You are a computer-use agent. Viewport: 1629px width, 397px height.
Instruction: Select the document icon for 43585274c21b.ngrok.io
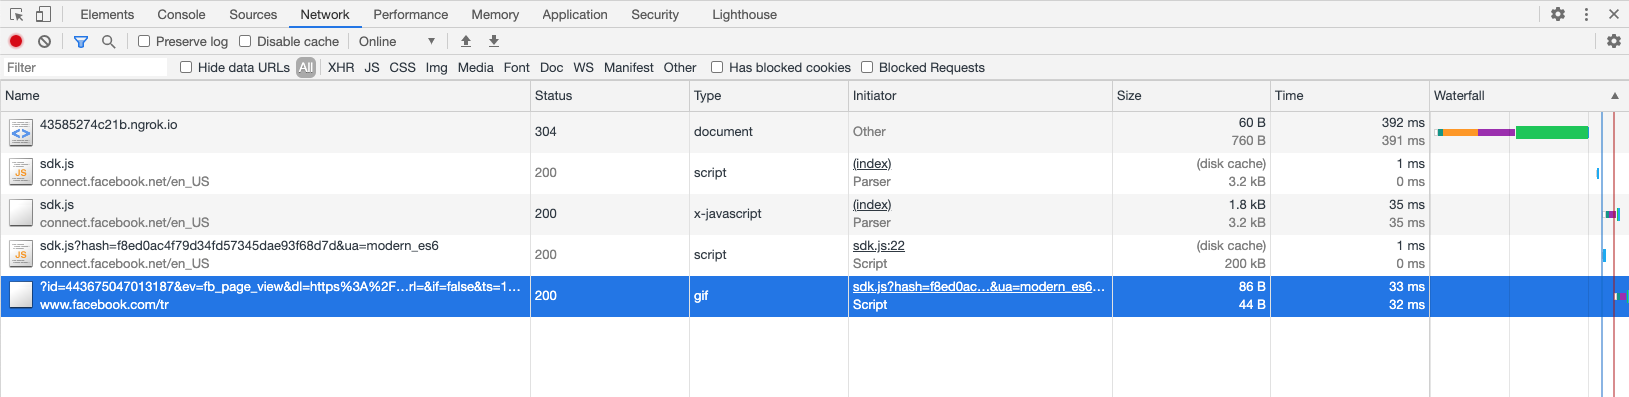coord(21,132)
